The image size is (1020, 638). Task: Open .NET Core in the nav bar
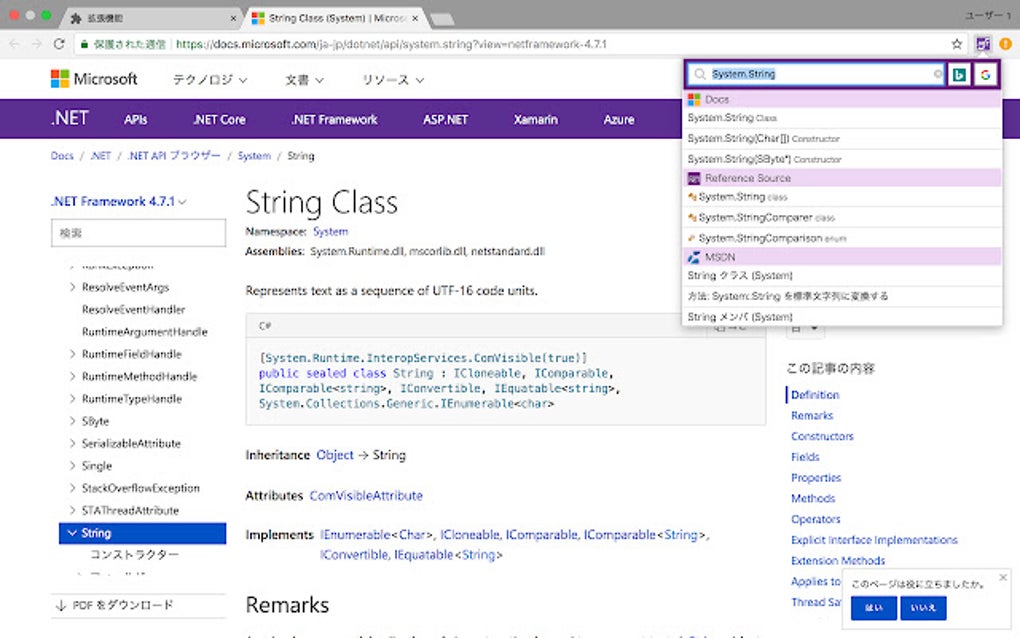pyautogui.click(x=219, y=120)
